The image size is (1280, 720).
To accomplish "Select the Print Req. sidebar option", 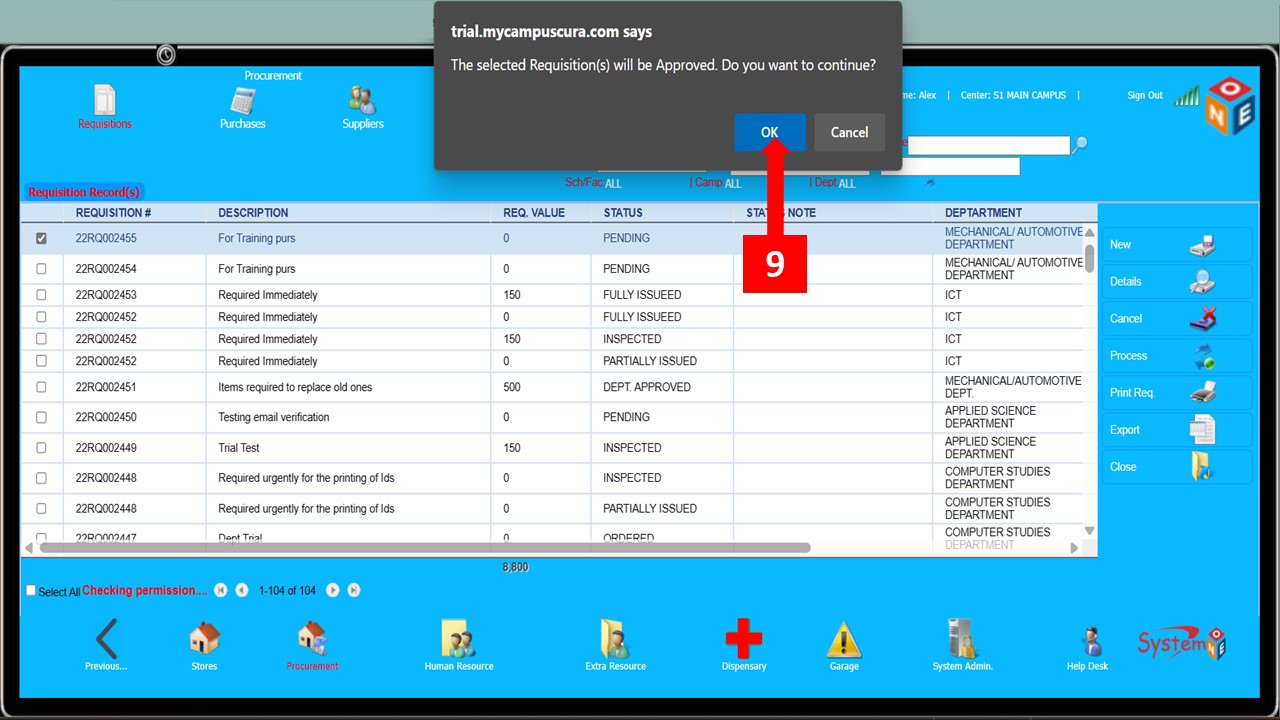I will pyautogui.click(x=1176, y=393).
